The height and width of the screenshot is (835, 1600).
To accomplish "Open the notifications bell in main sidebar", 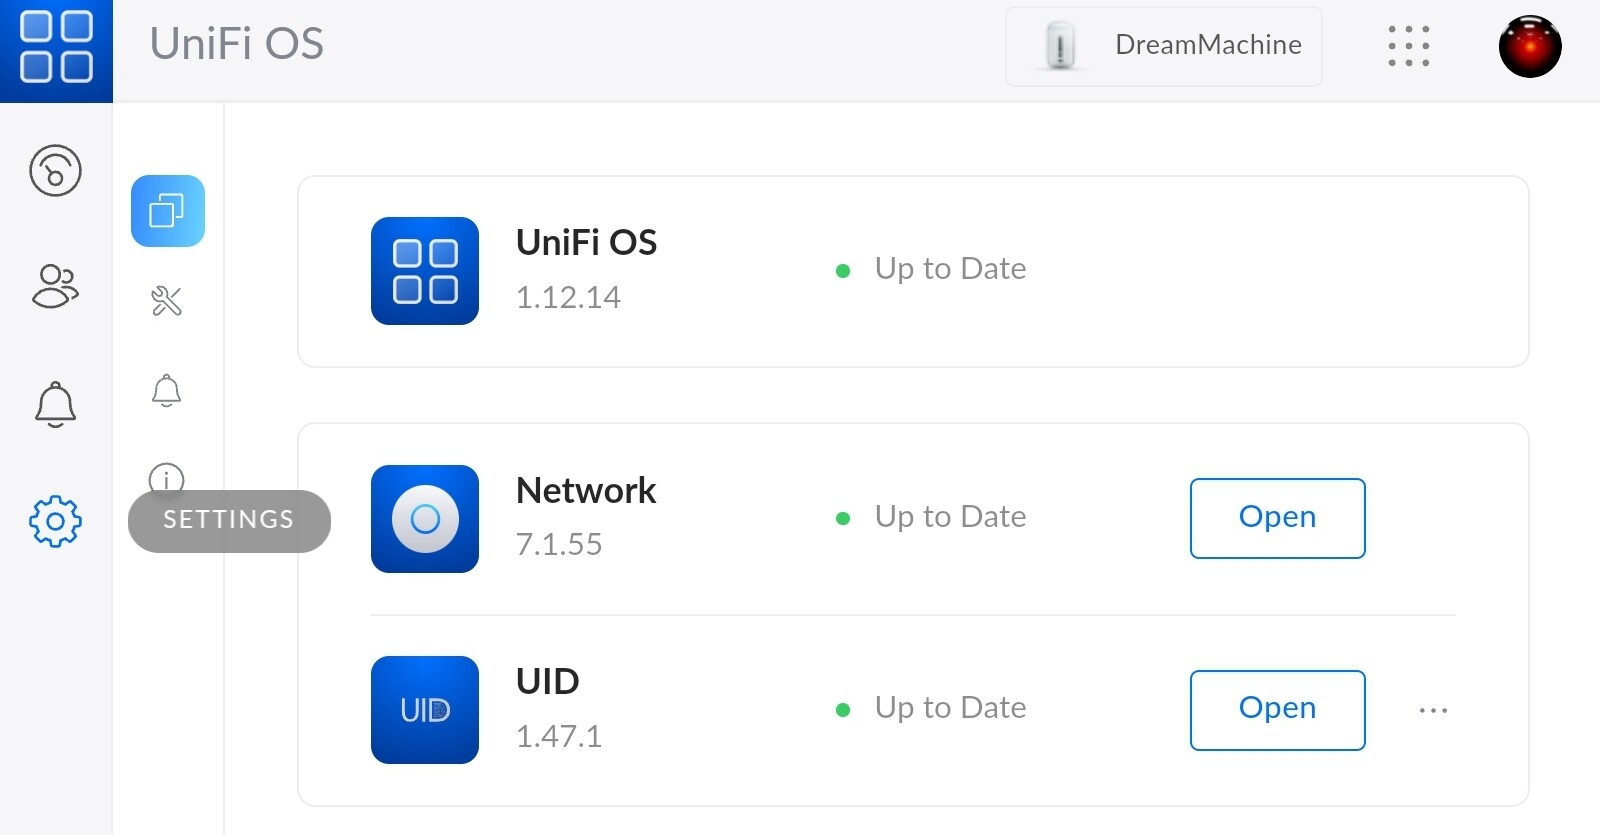I will [55, 404].
